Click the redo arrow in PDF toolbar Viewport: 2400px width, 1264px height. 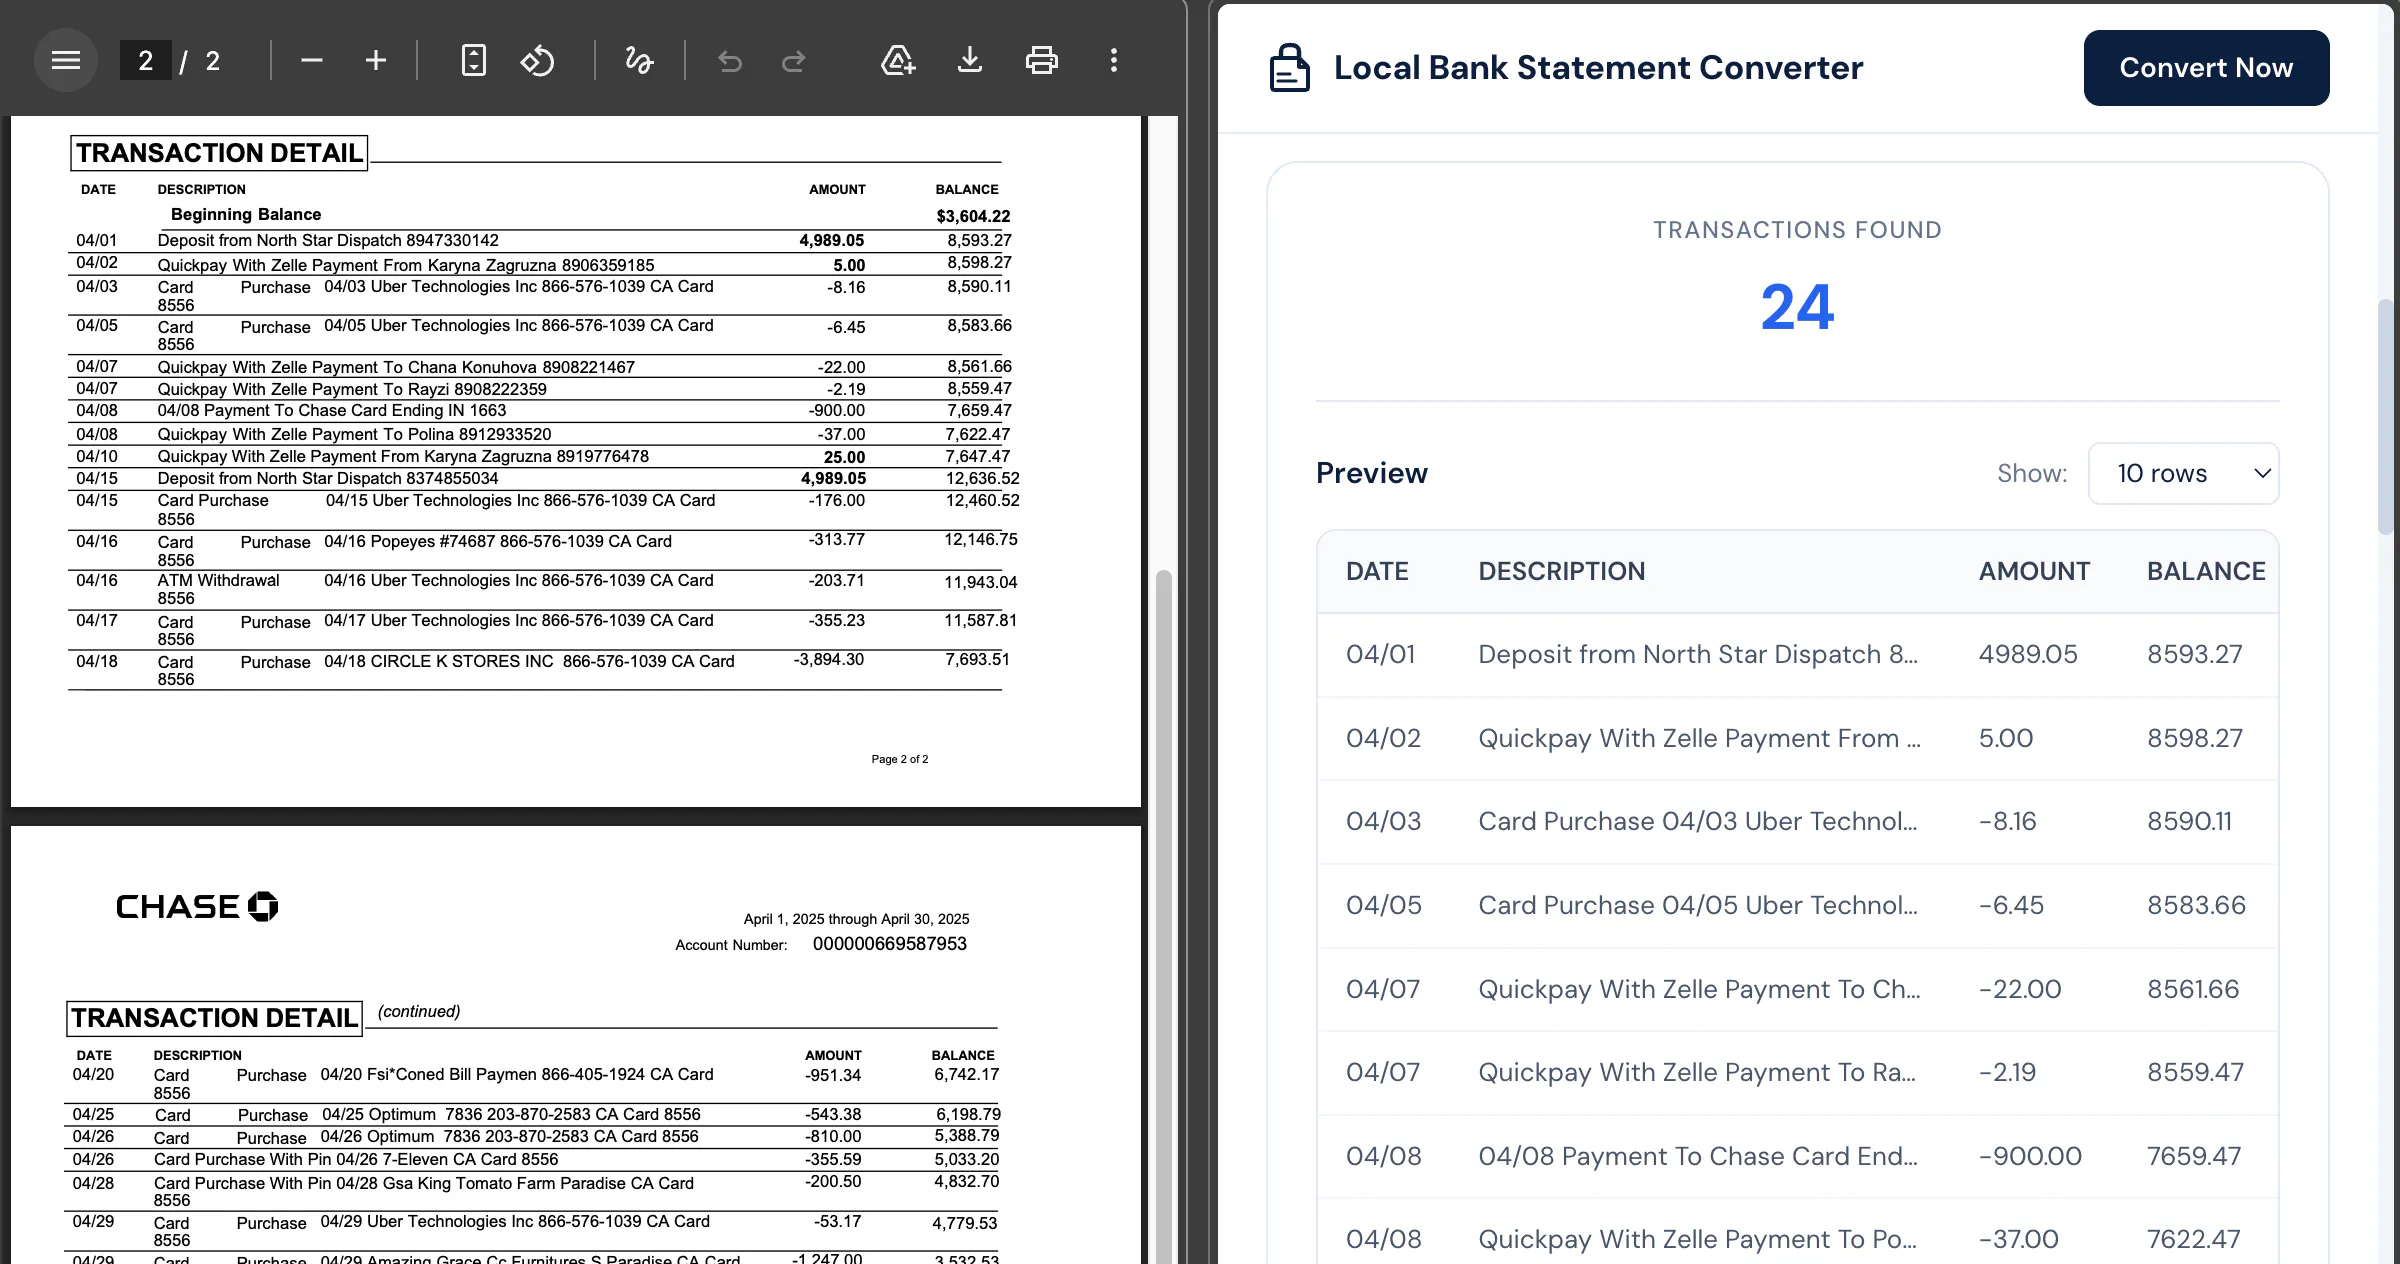794,61
